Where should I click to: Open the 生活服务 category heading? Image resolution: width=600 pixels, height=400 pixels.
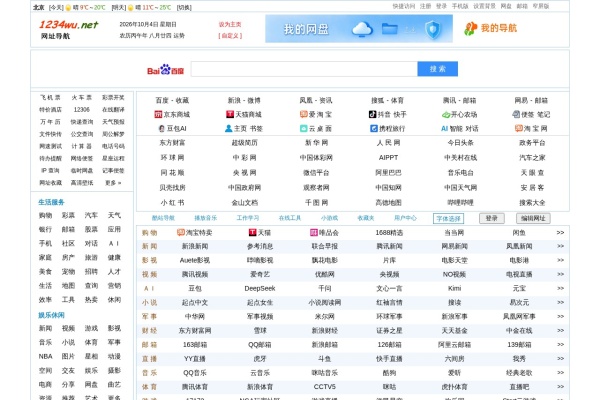51,202
